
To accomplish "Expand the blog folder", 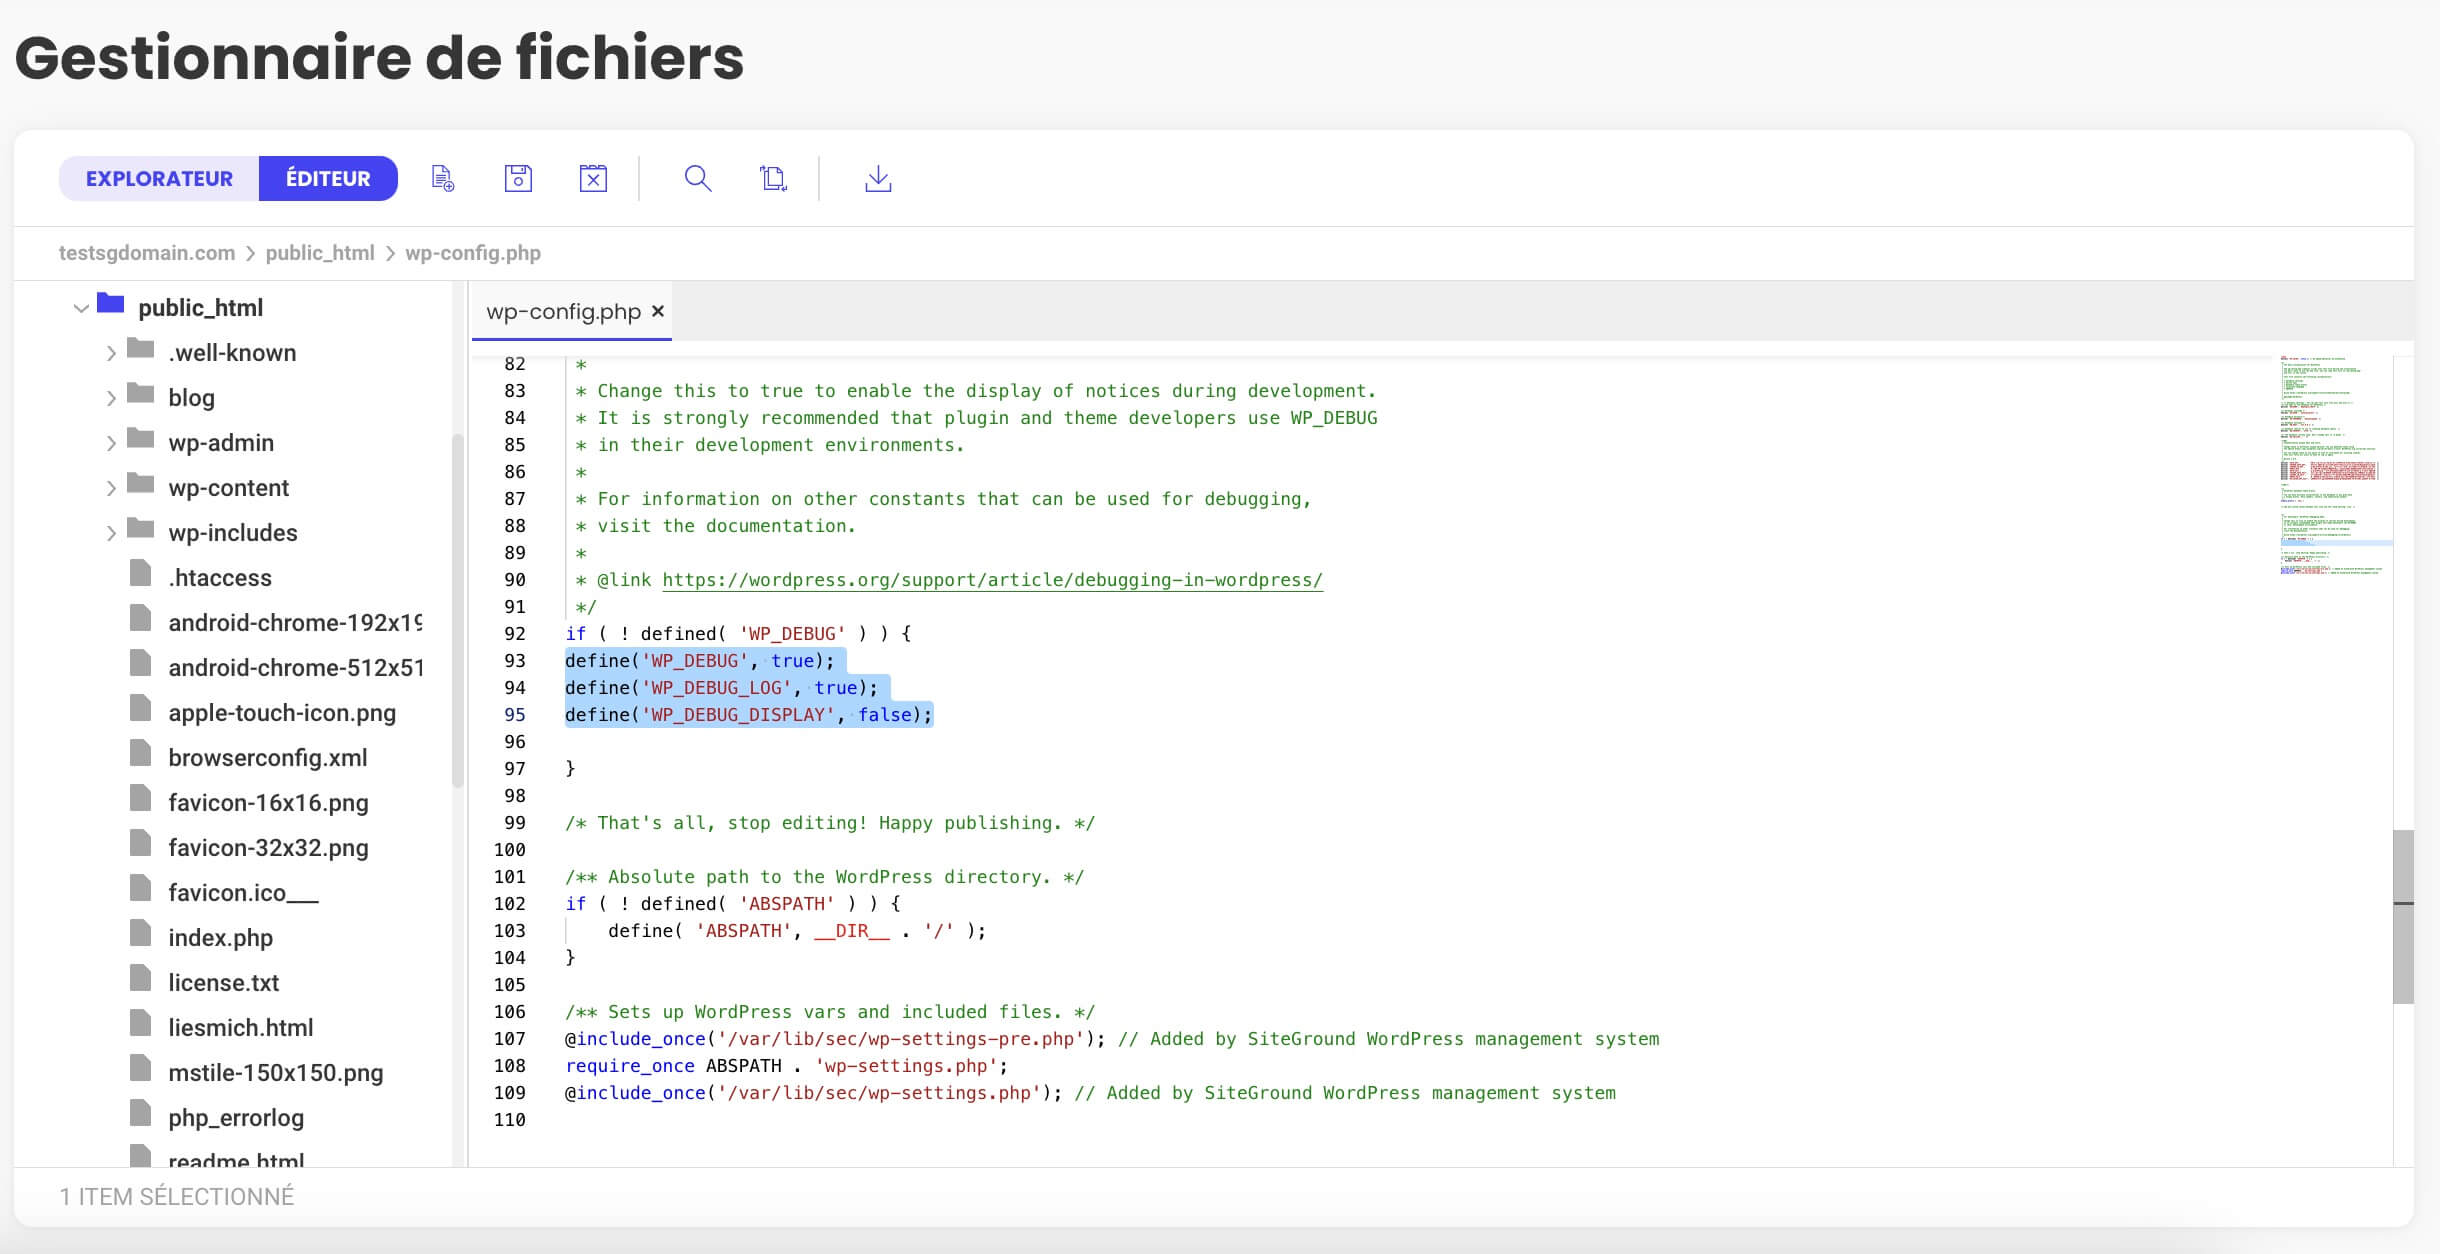I will pyautogui.click(x=111, y=398).
